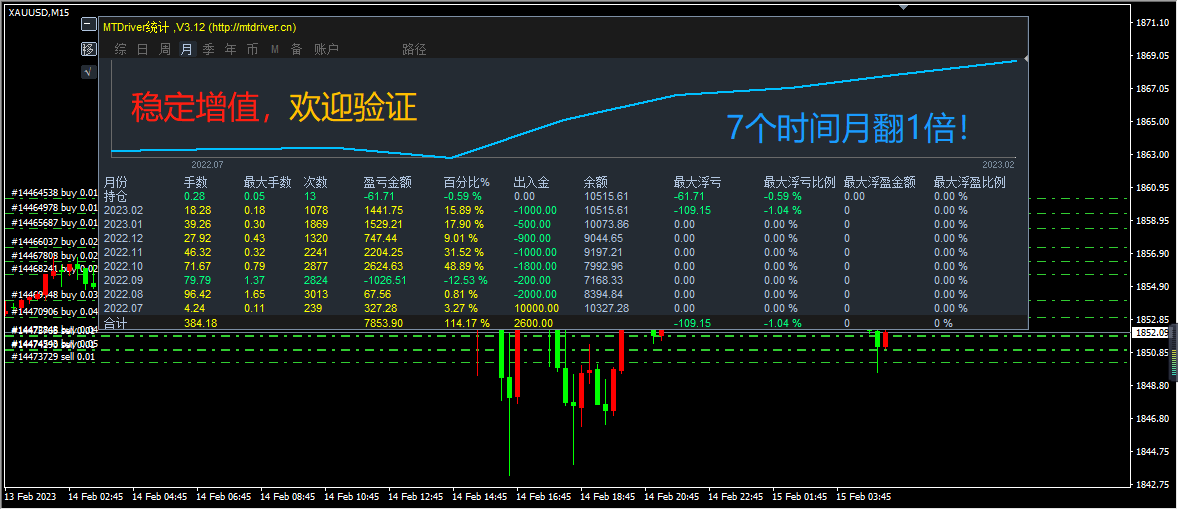
Task: Click the 月份 column header
Action: 116,182
